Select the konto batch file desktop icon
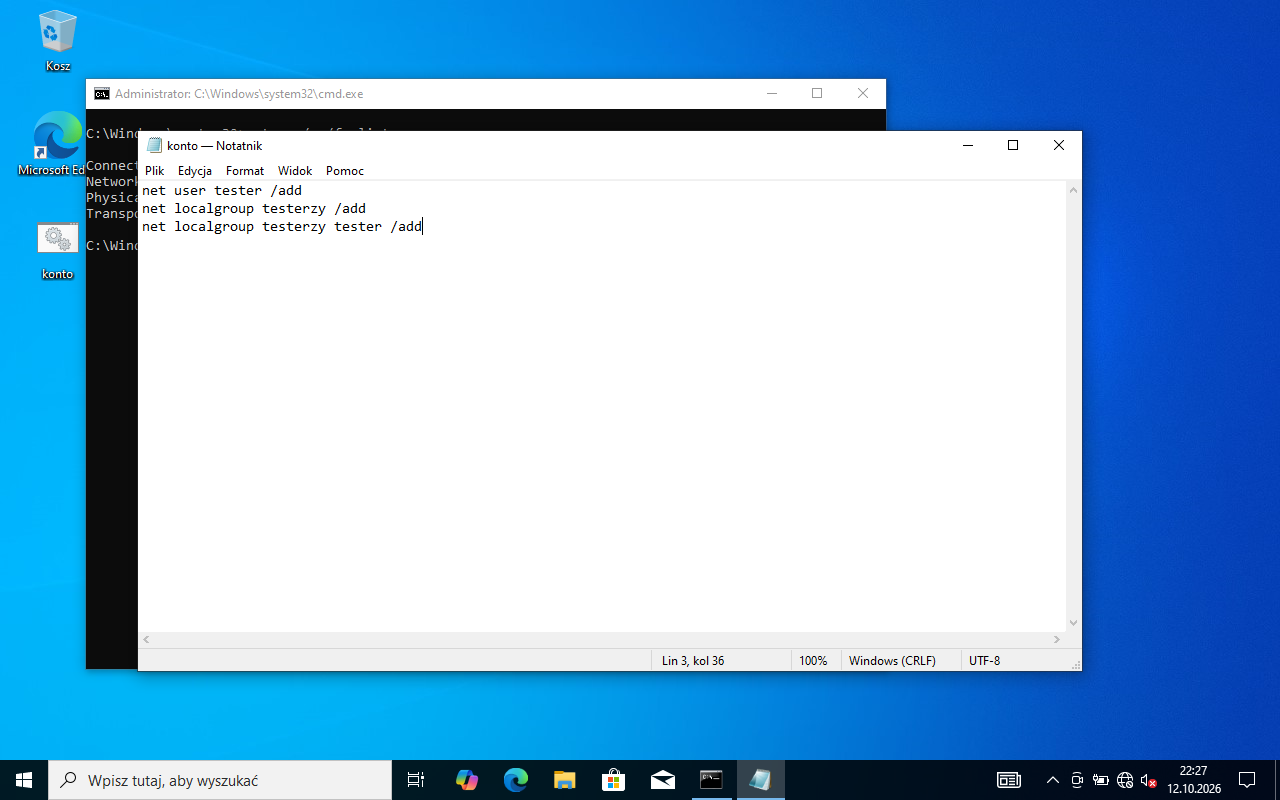This screenshot has height=800, width=1280. click(x=57, y=250)
